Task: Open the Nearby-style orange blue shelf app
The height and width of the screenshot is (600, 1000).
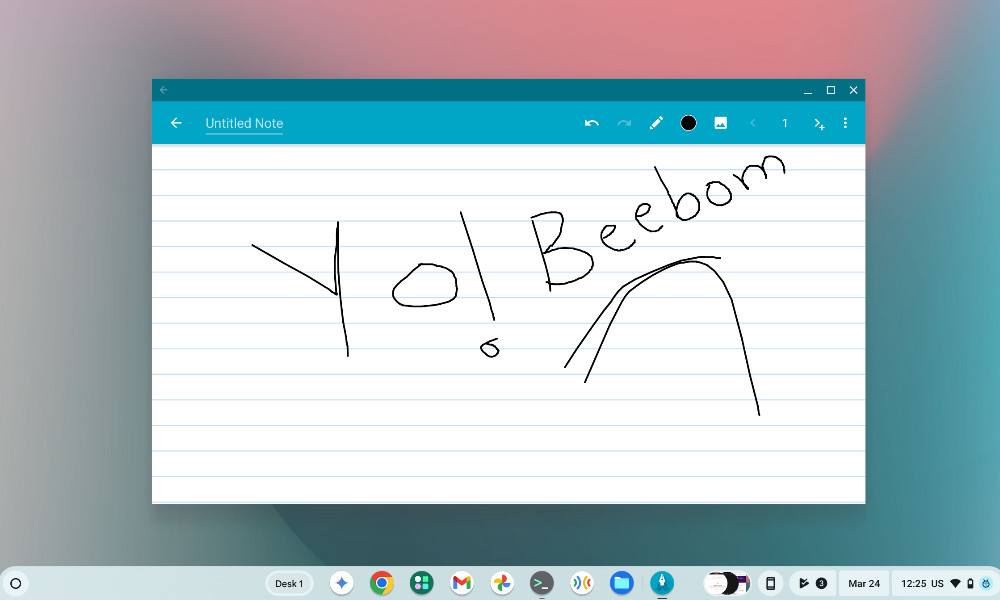Action: click(x=582, y=583)
